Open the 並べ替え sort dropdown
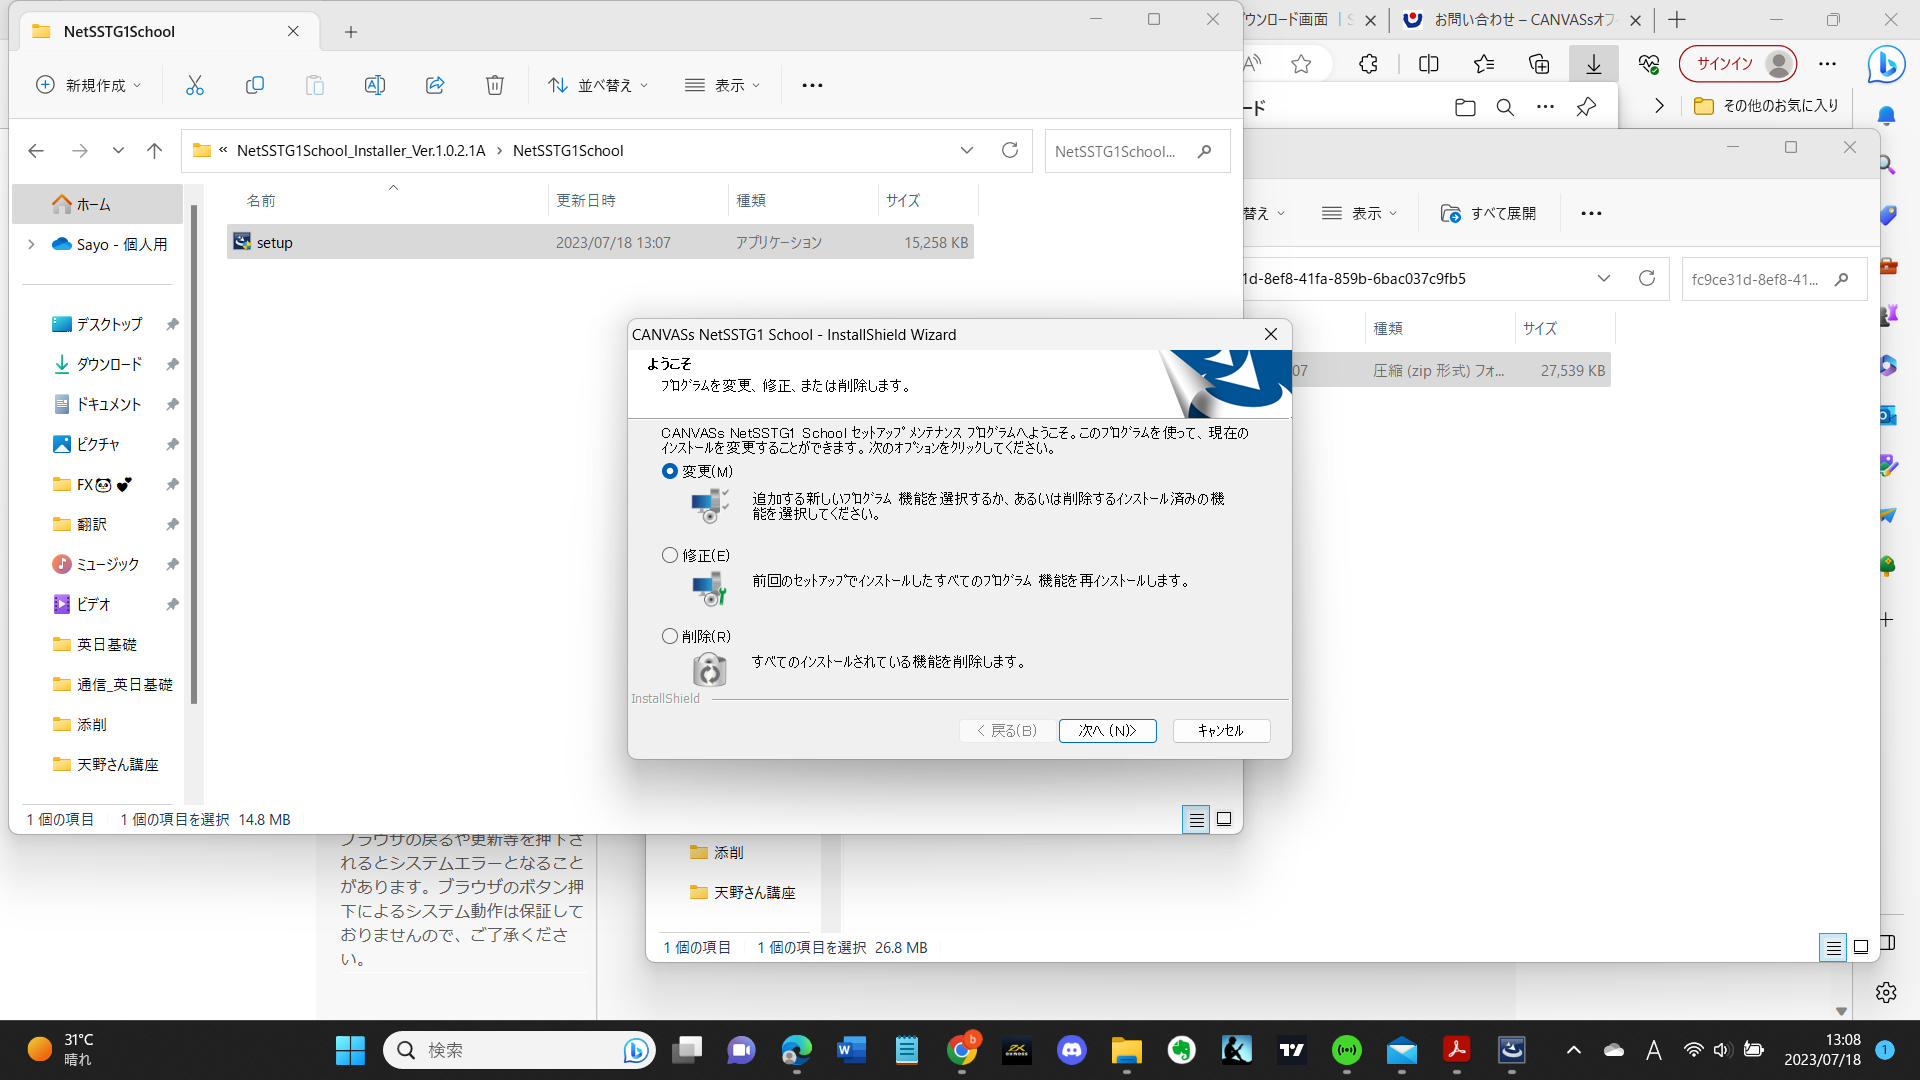The width and height of the screenshot is (1920, 1080). (x=598, y=85)
